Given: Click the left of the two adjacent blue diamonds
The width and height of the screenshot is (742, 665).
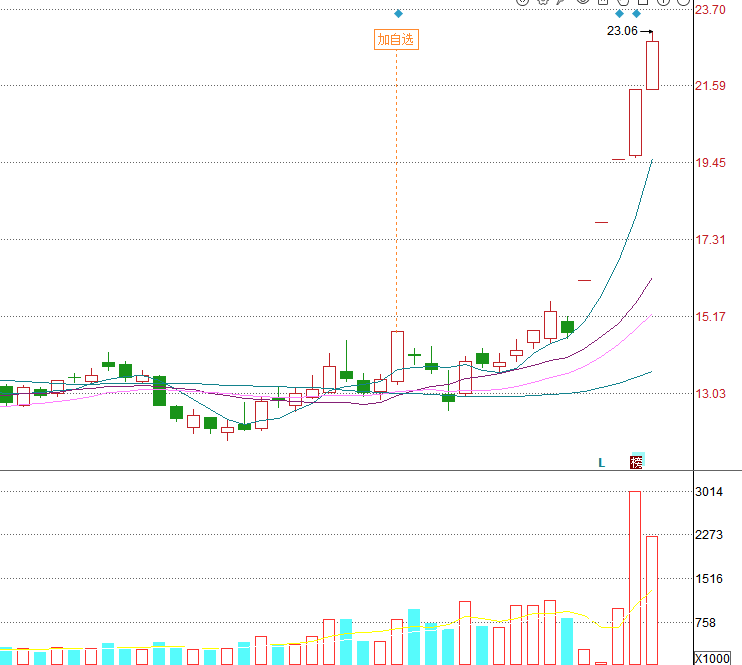Looking at the screenshot, I should [x=619, y=14].
